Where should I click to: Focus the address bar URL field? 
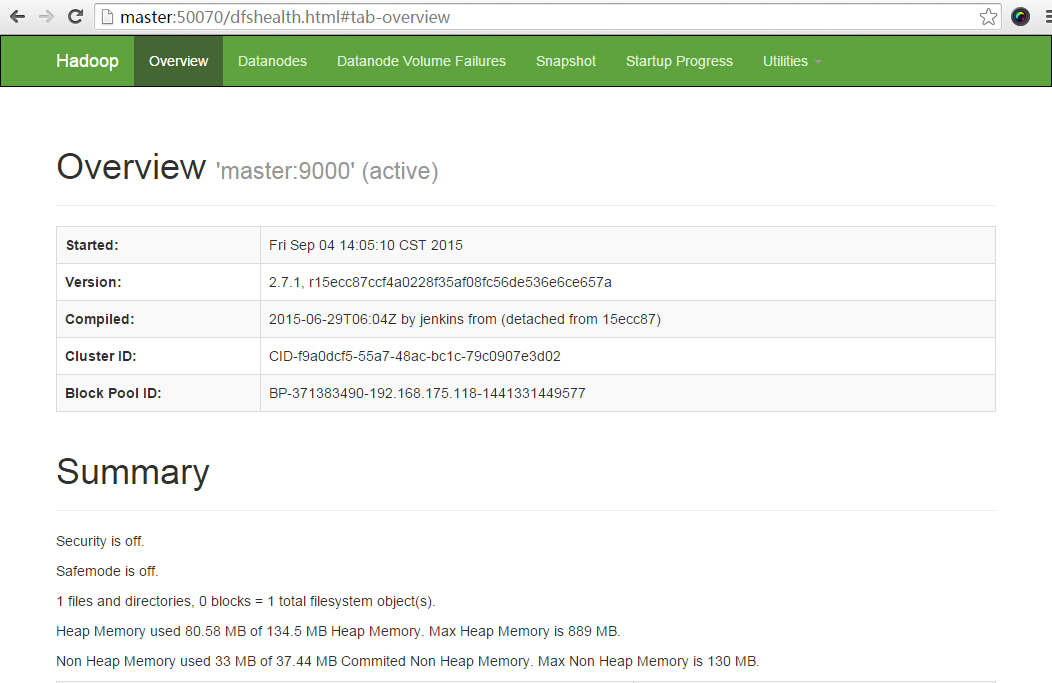pos(547,17)
